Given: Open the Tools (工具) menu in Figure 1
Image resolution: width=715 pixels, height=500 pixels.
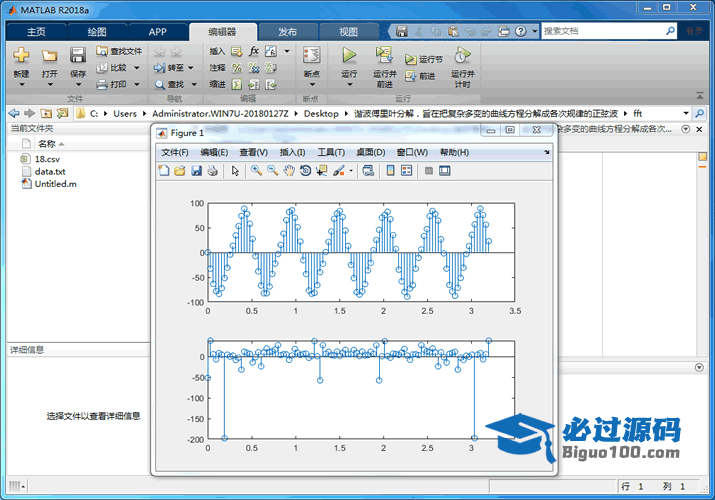Looking at the screenshot, I should [330, 152].
